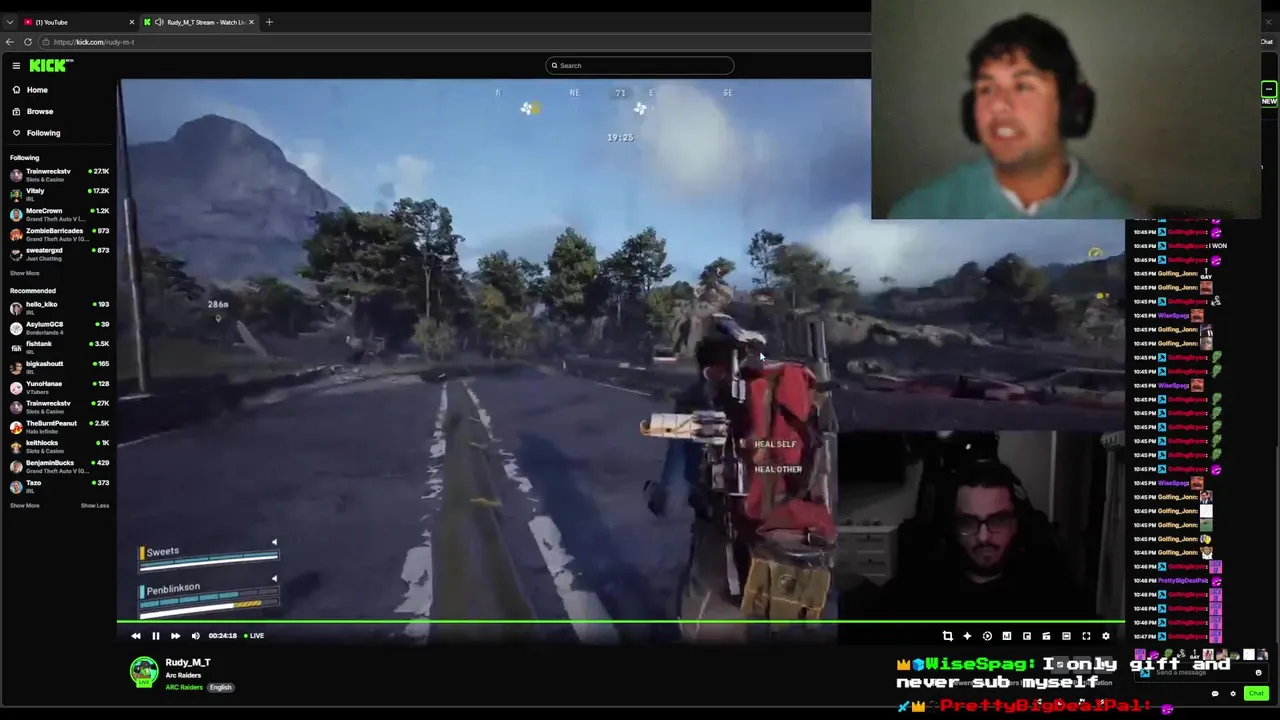This screenshot has width=1280, height=720.
Task: Mute audio via tab speaker icon
Action: [159, 22]
